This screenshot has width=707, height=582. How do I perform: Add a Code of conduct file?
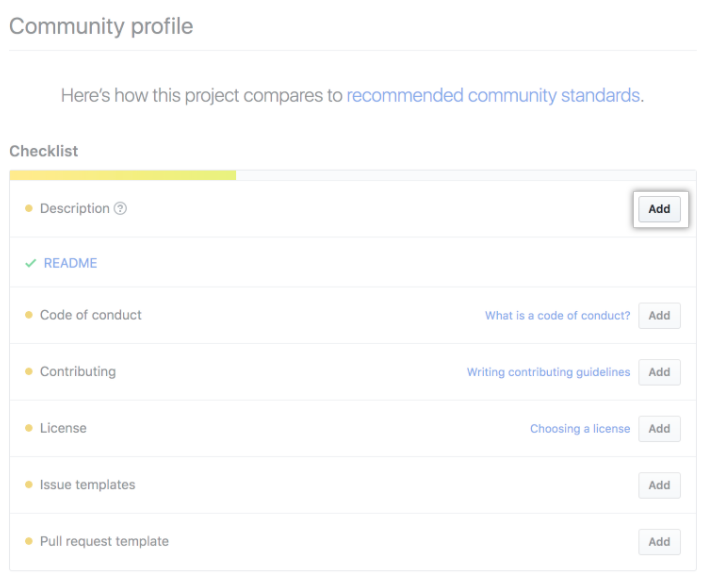pyautogui.click(x=659, y=315)
